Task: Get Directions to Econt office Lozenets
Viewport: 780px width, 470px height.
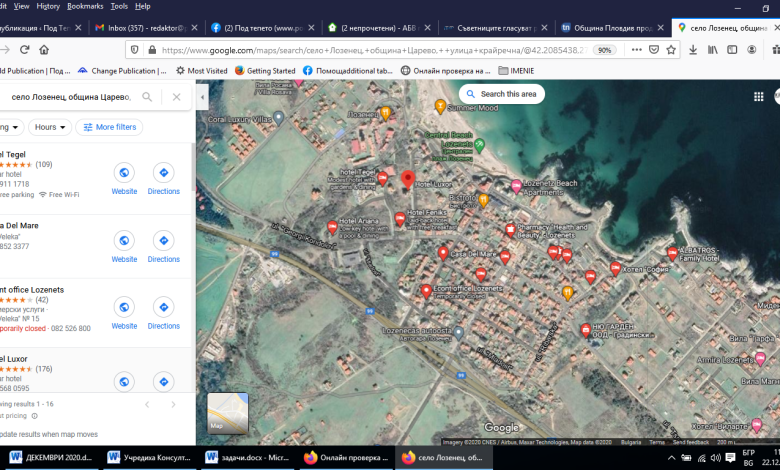Action: pyautogui.click(x=164, y=314)
